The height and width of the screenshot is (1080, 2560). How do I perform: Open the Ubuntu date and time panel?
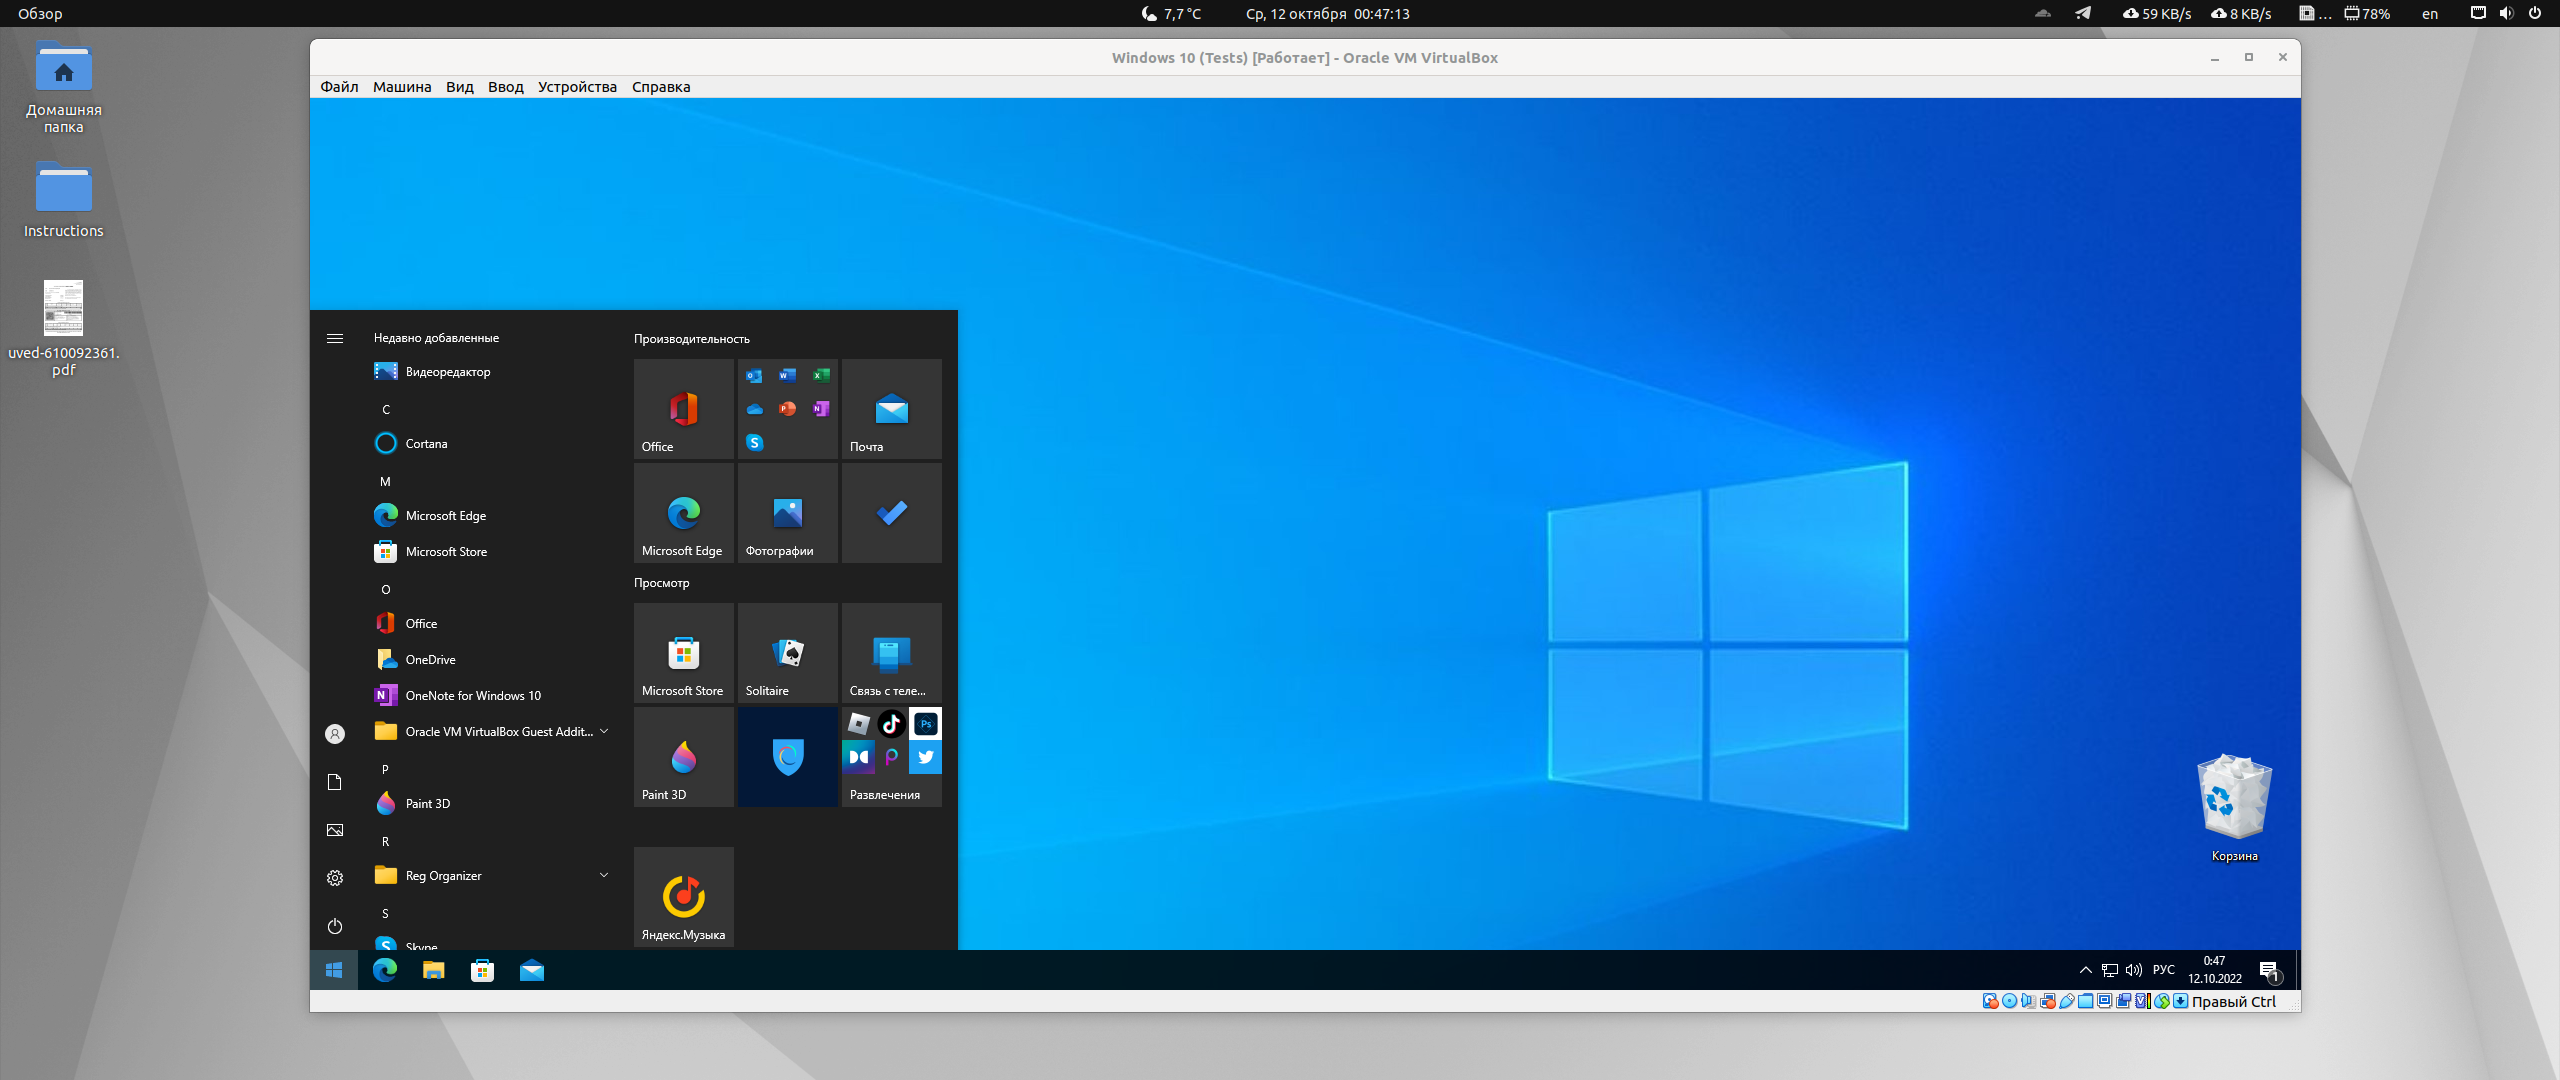1327,14
